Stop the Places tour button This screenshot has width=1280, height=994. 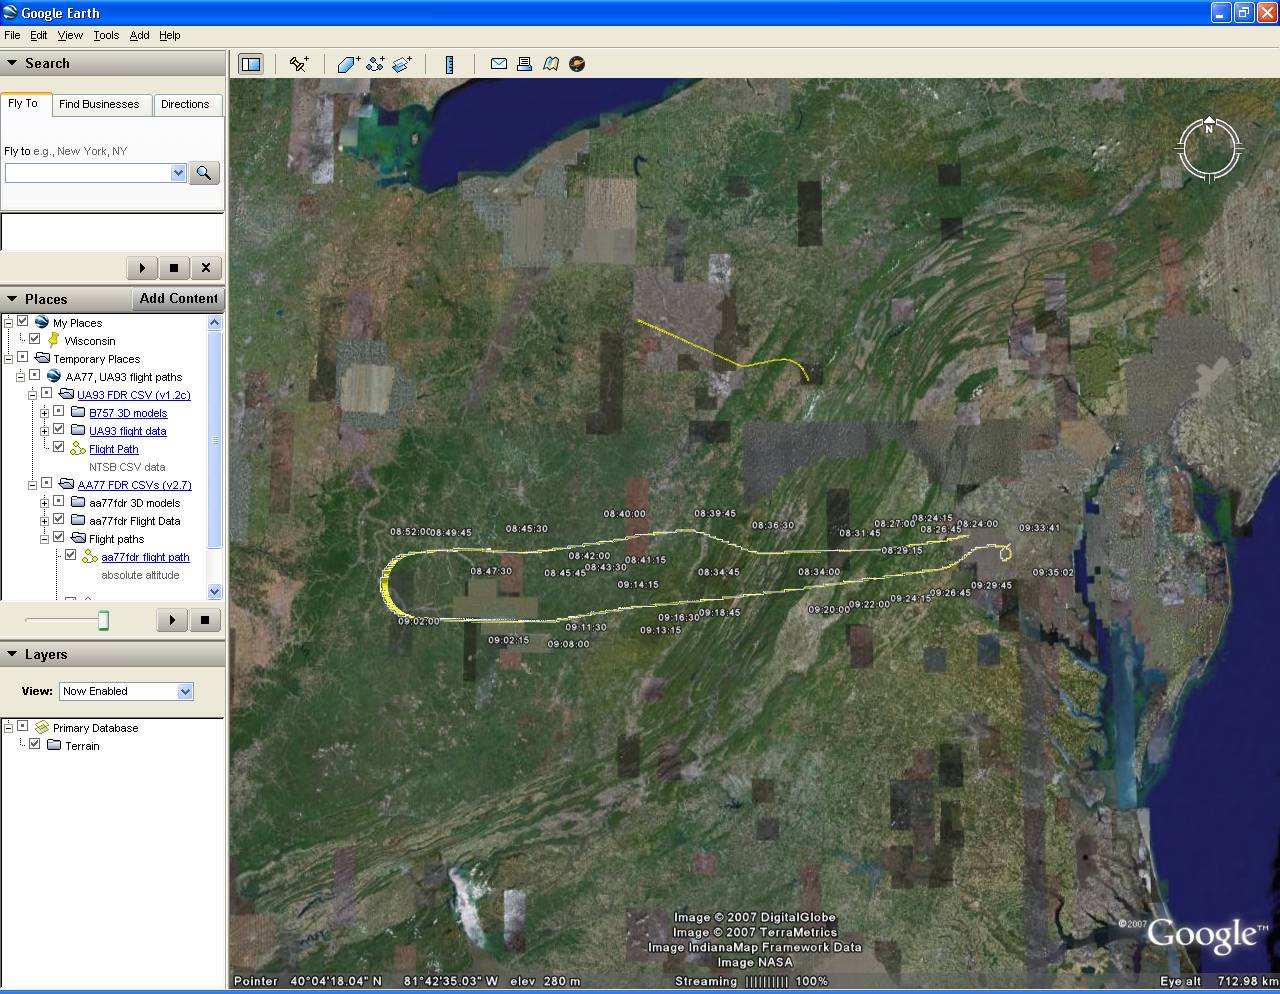pyautogui.click(x=204, y=620)
